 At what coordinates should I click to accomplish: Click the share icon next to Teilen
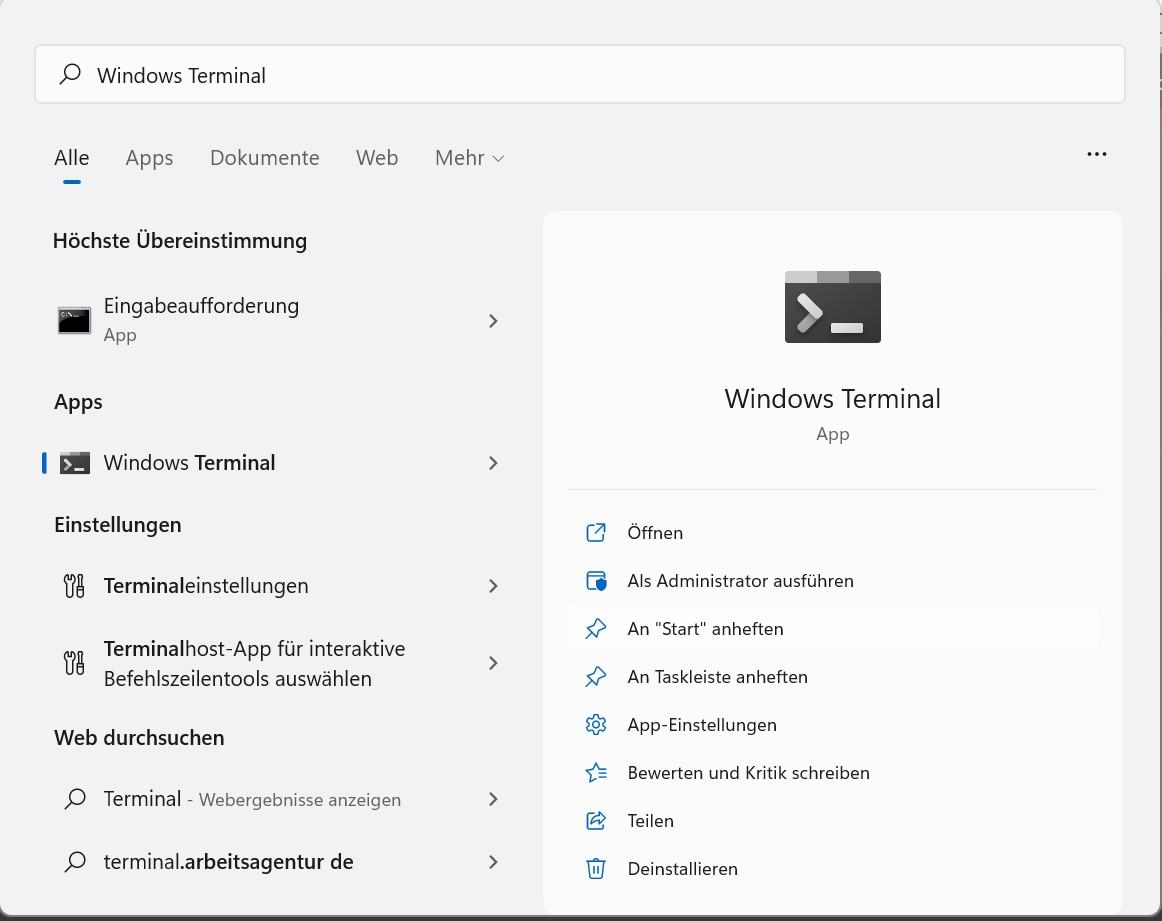tap(596, 821)
